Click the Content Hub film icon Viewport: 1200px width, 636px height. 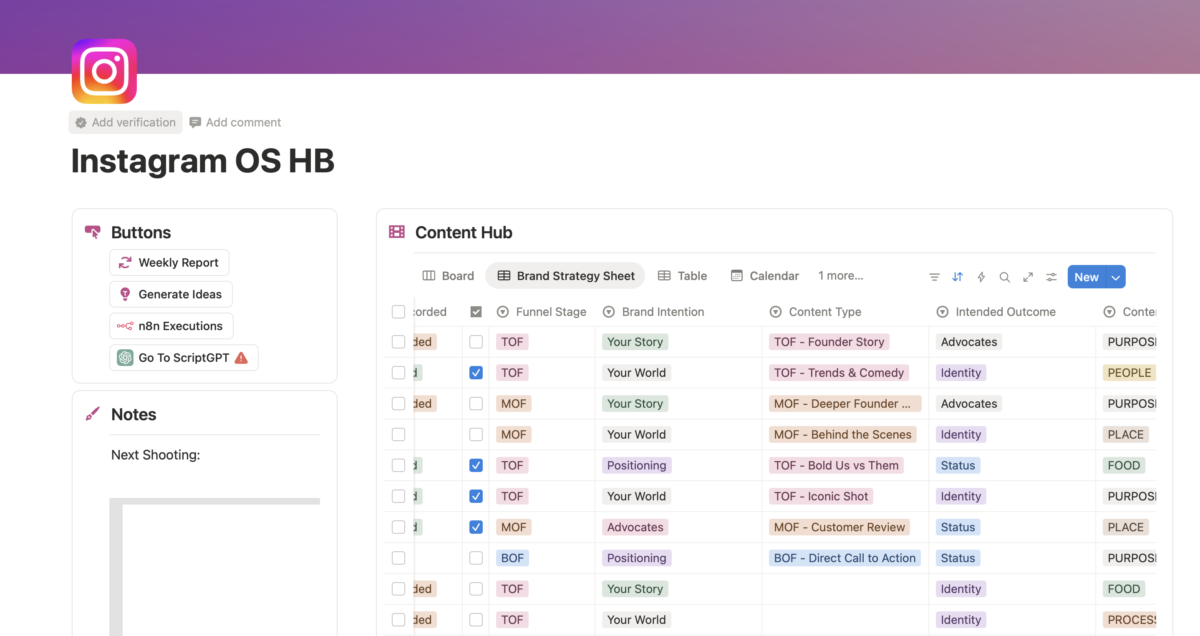397,232
